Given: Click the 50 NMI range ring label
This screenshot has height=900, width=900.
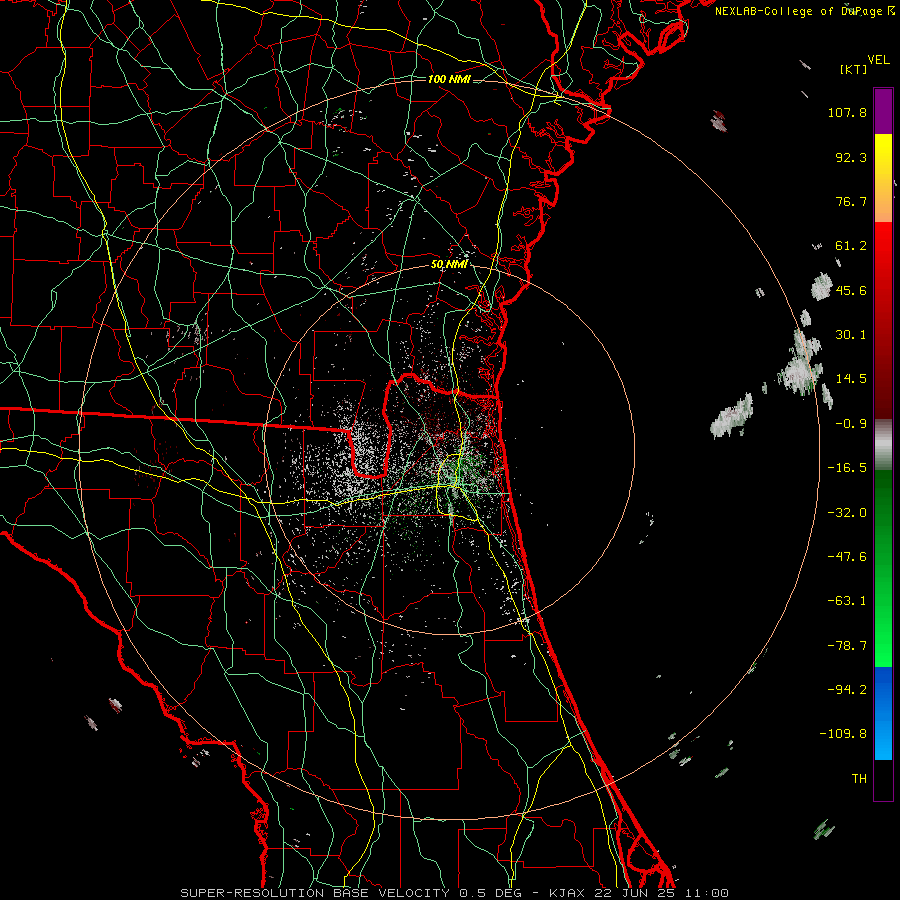Looking at the screenshot, I should (x=449, y=265).
